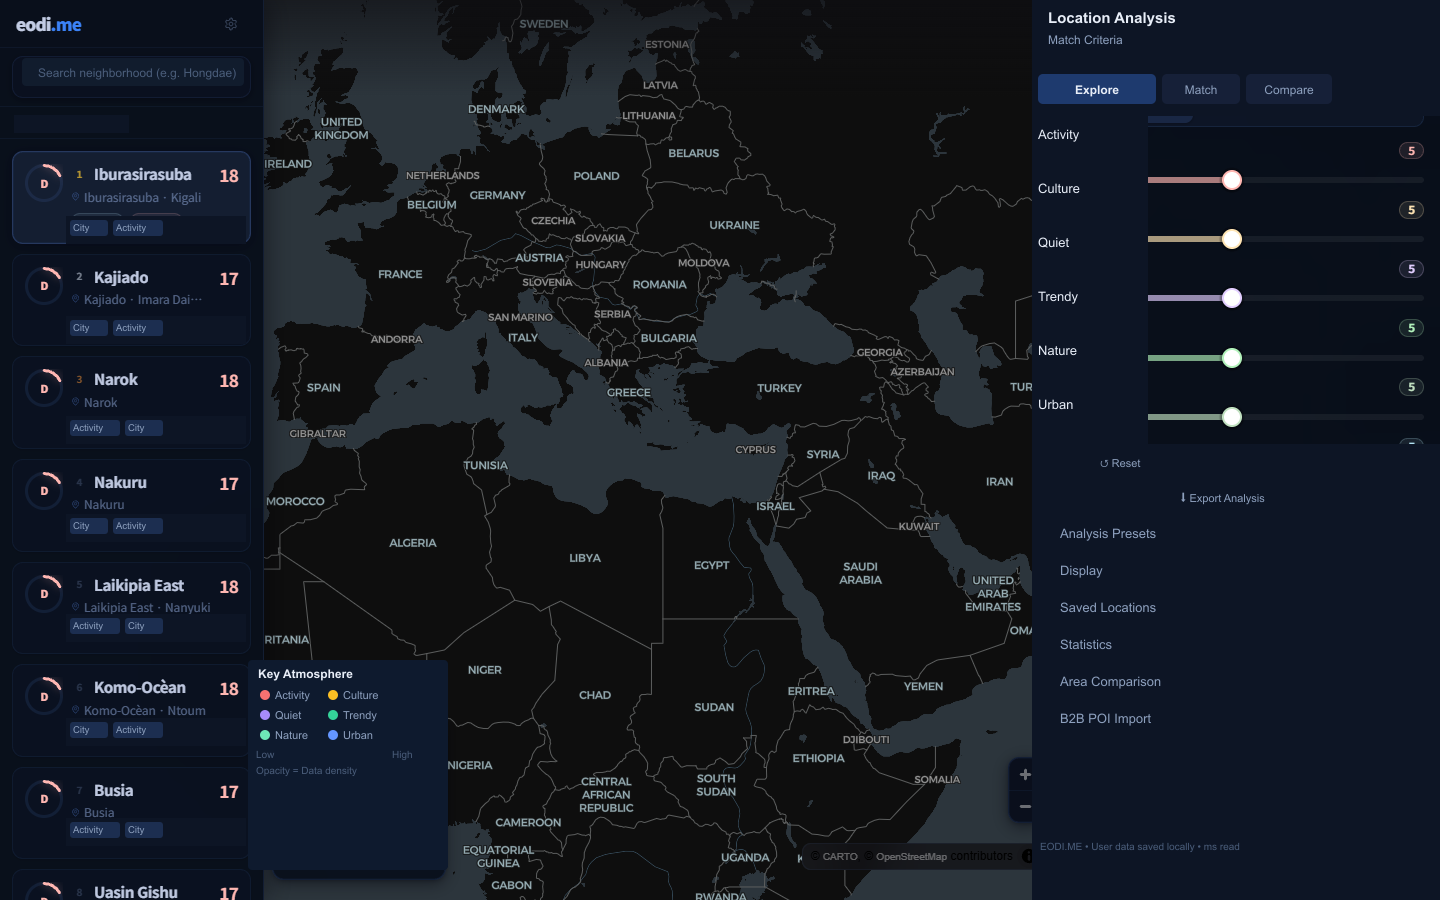The image size is (1440, 900).
Task: Click the Reset button in Location Analysis
Action: click(1120, 463)
